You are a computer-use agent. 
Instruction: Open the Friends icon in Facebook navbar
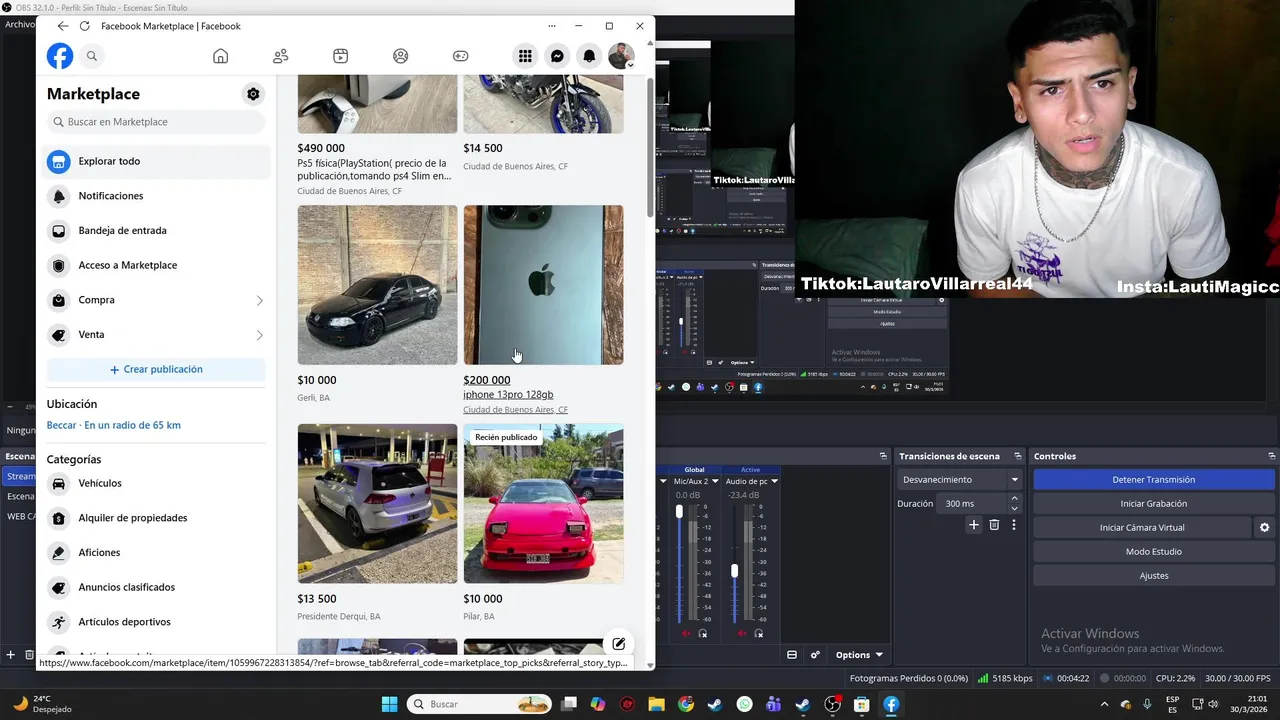tap(281, 56)
